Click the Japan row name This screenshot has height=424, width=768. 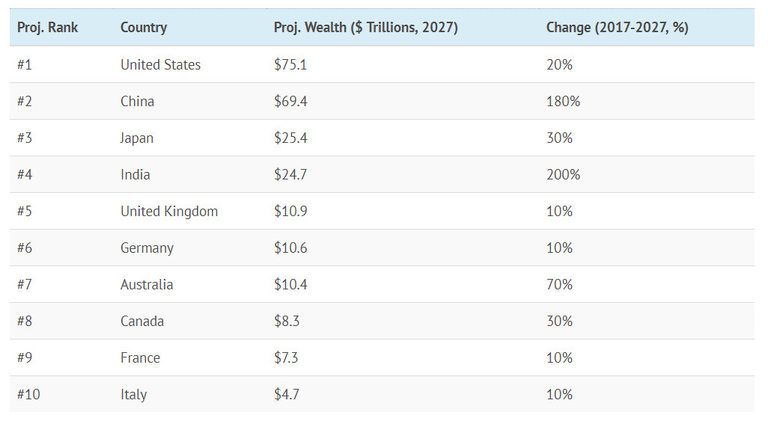137,138
